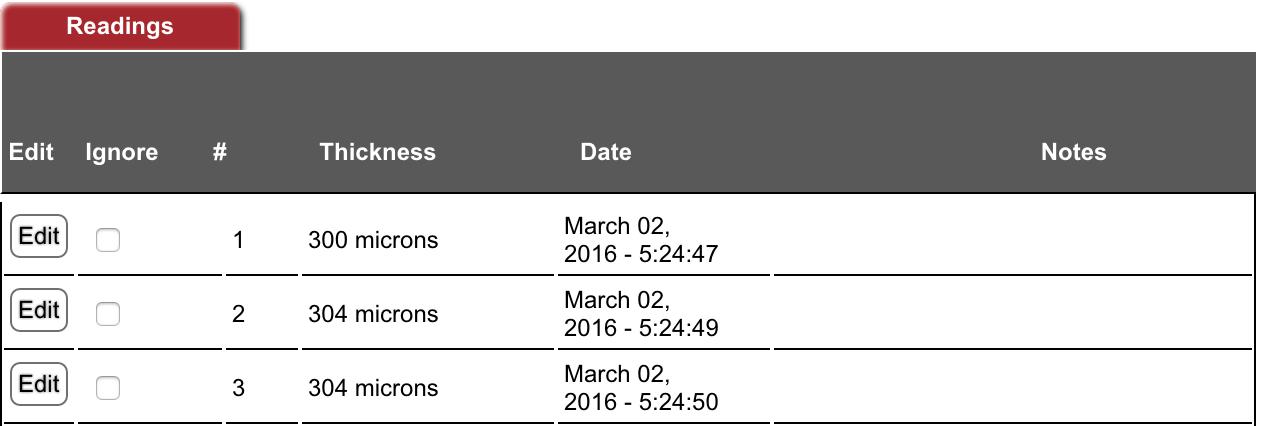The image size is (1262, 426).
Task: Click the Ignore column header
Action: (x=121, y=152)
